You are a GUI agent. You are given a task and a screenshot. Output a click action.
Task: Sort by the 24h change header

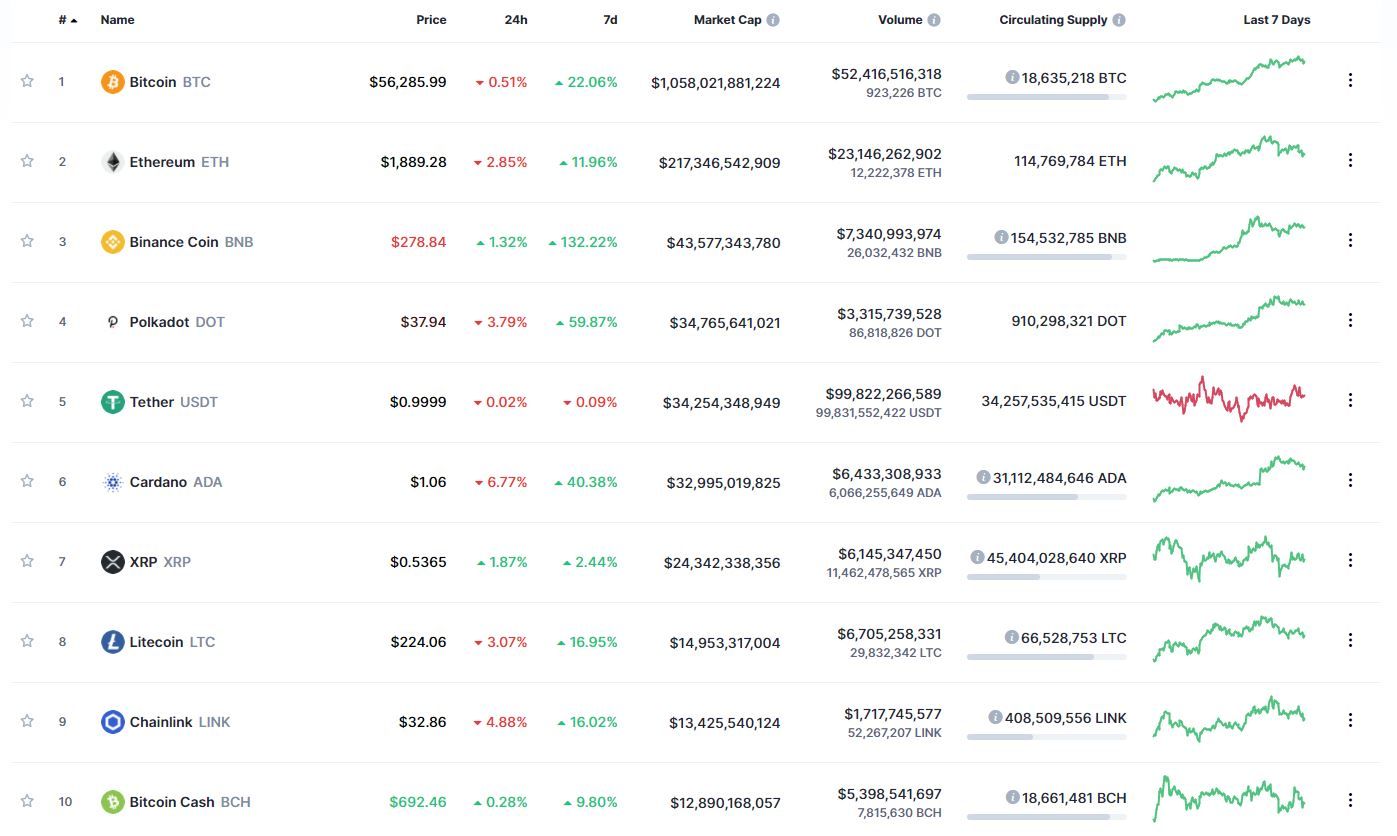[x=516, y=20]
